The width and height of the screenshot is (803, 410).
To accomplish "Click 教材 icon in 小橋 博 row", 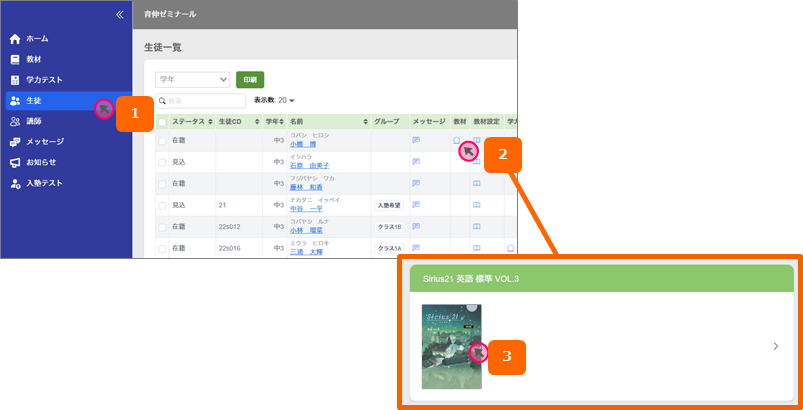I will [x=456, y=140].
